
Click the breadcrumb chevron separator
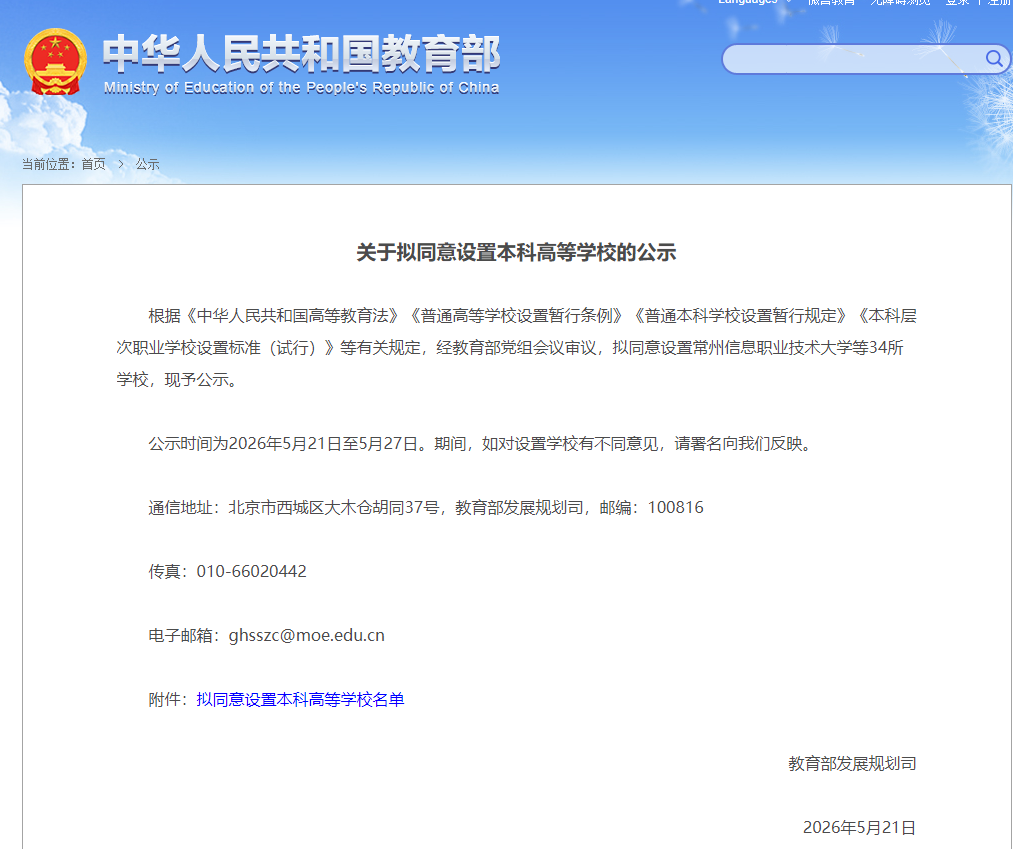coord(121,164)
